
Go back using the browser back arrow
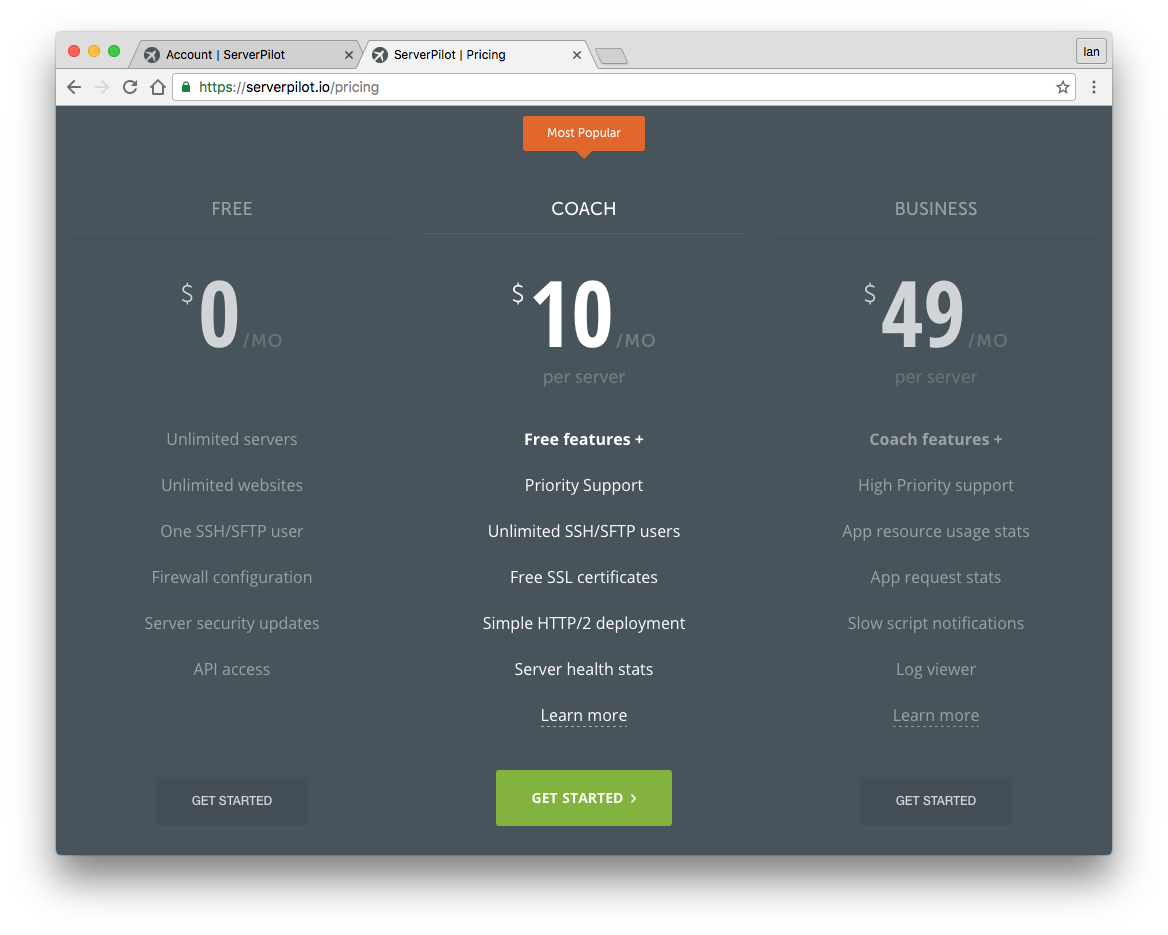74,87
